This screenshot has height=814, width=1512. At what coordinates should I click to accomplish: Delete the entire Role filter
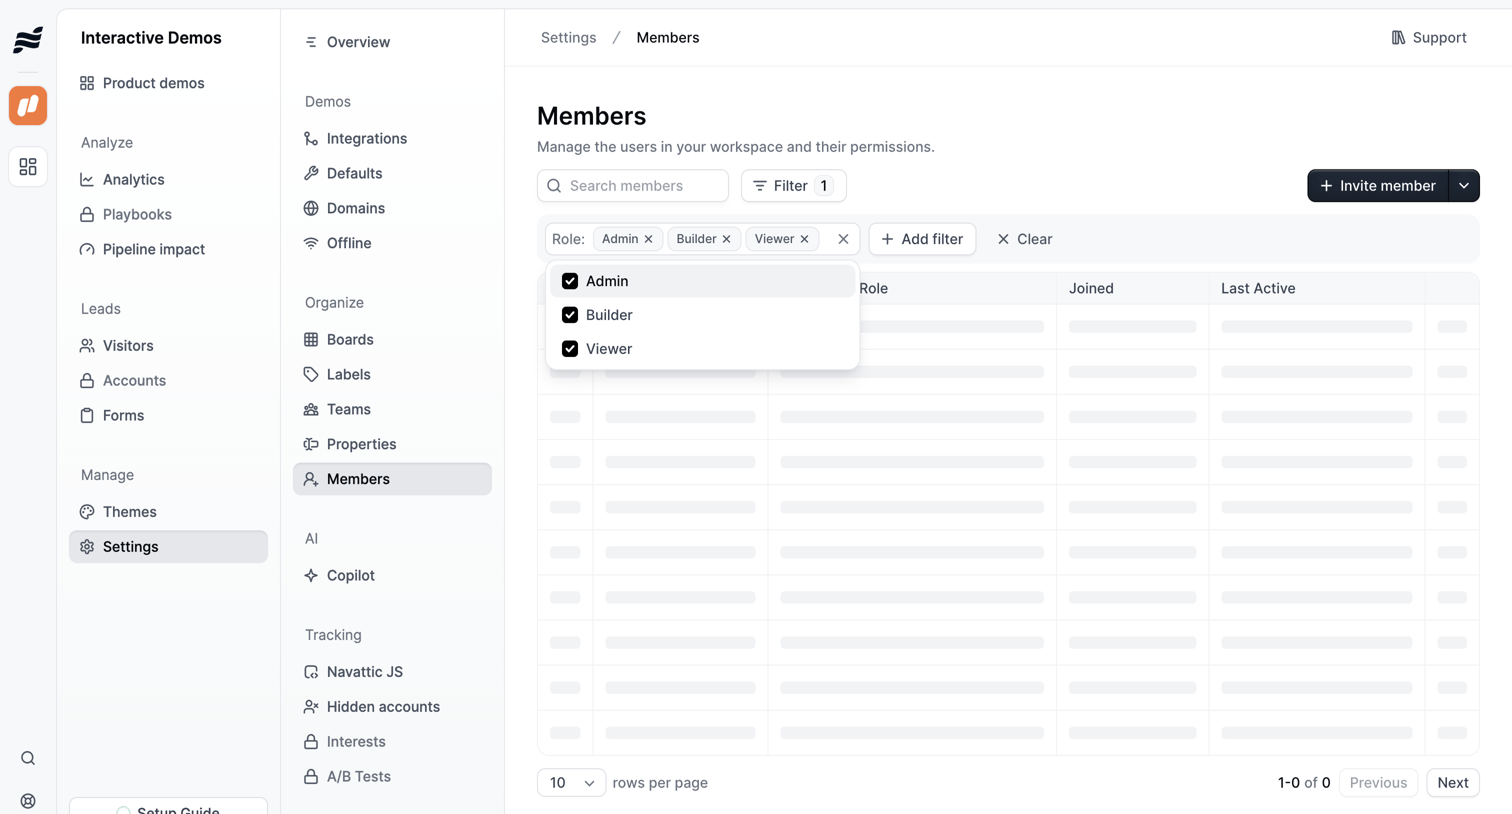click(x=843, y=239)
